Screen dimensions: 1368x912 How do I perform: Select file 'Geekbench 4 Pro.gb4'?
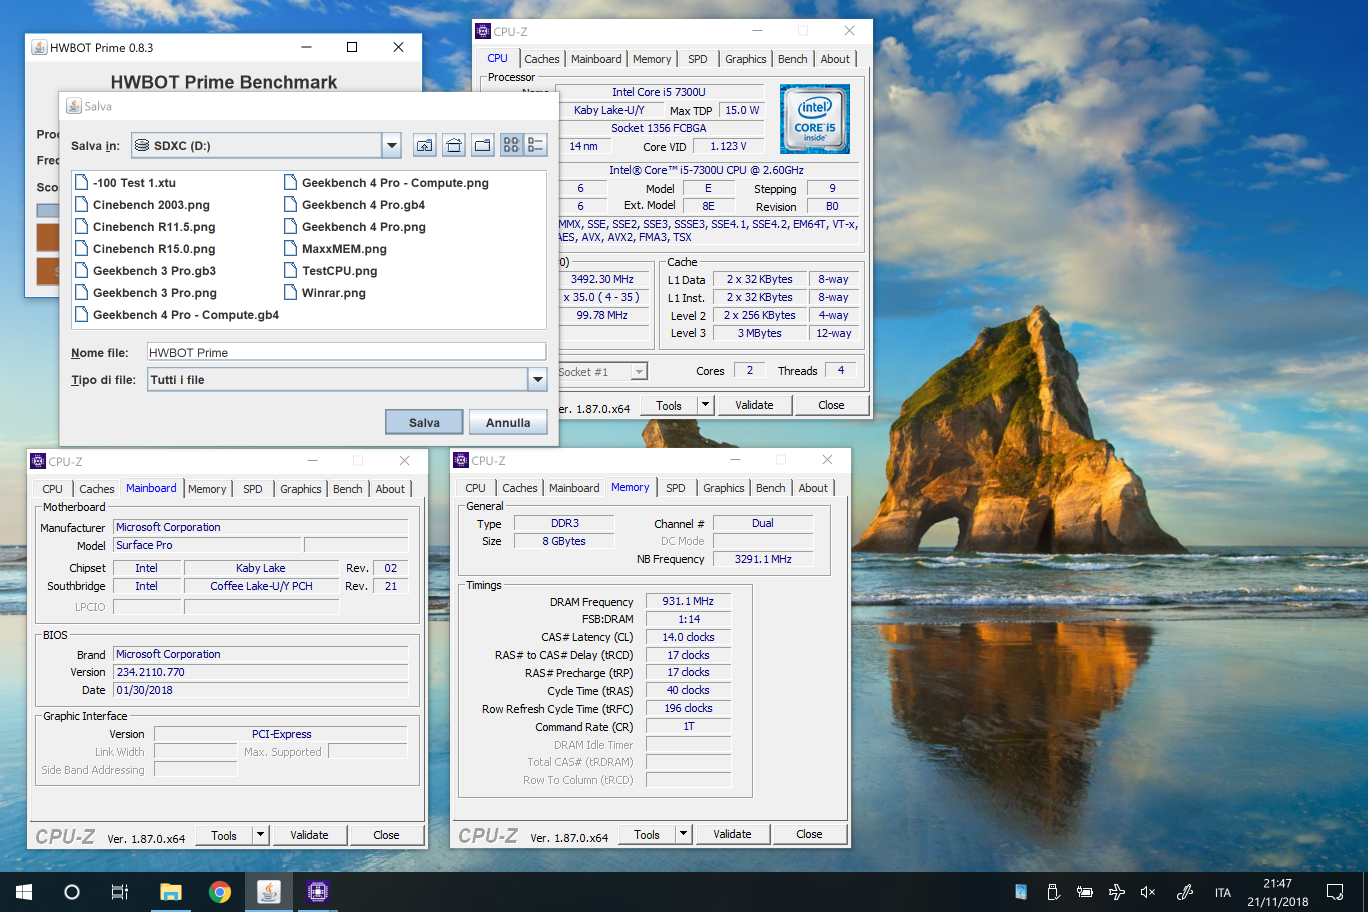[x=355, y=205]
